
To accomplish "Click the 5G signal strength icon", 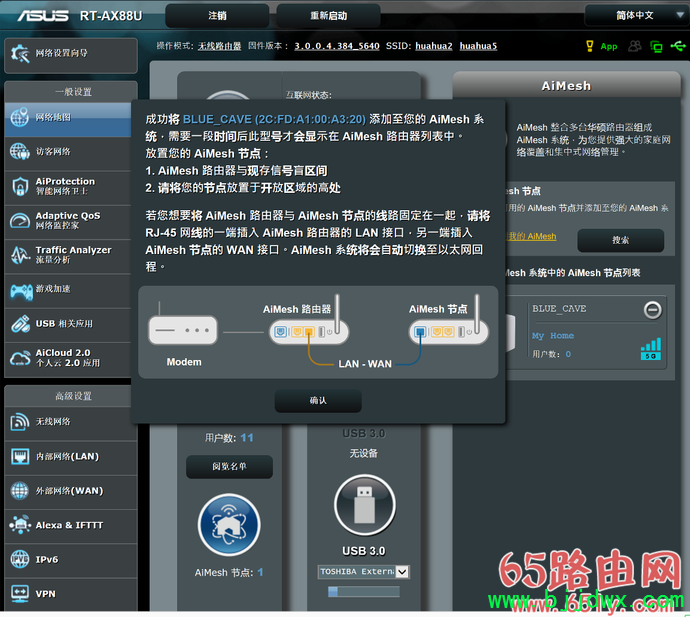I will [650, 349].
